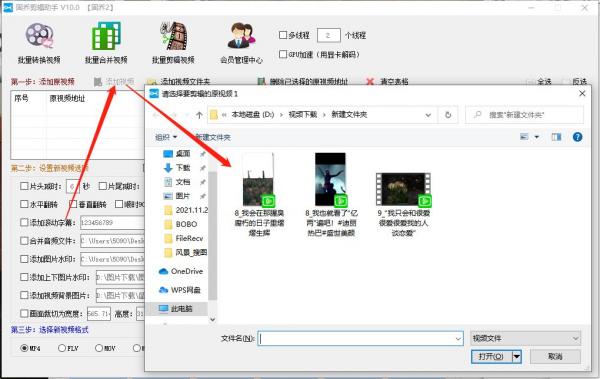
Task: Tick the 添加视频背景图片 checkbox
Action: (24, 295)
